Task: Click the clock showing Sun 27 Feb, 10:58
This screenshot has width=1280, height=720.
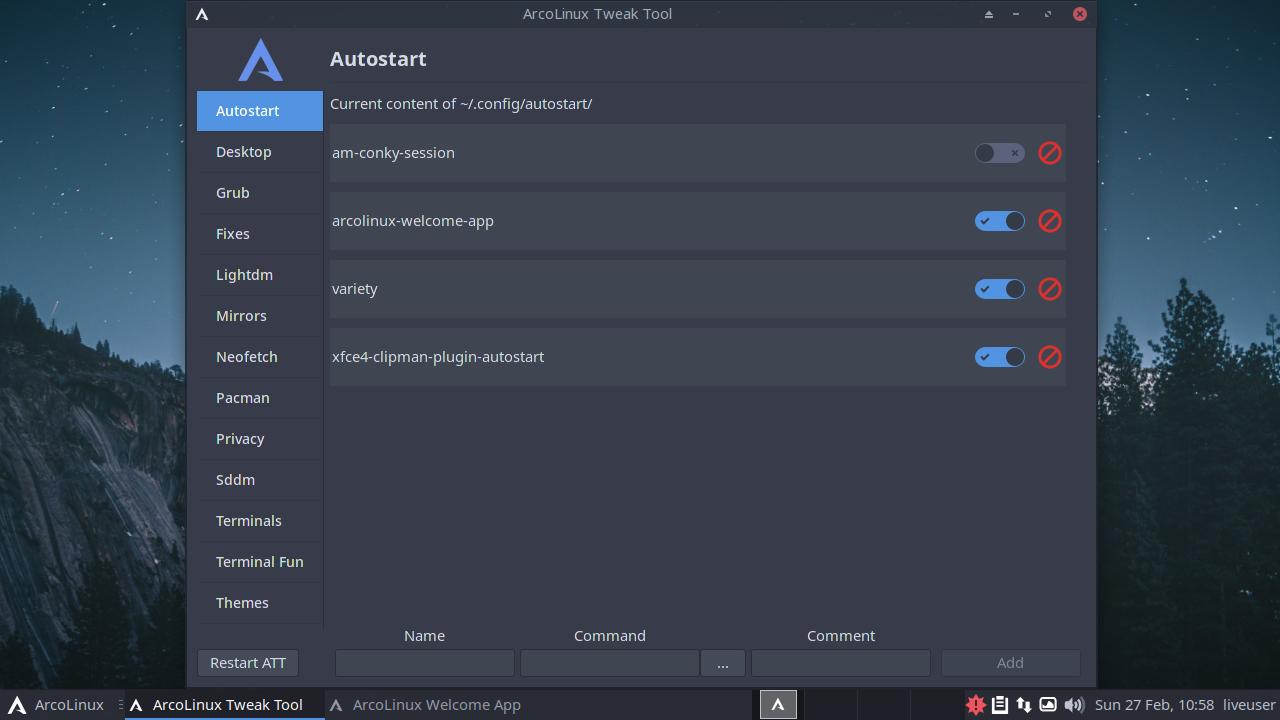Action: click(1154, 705)
